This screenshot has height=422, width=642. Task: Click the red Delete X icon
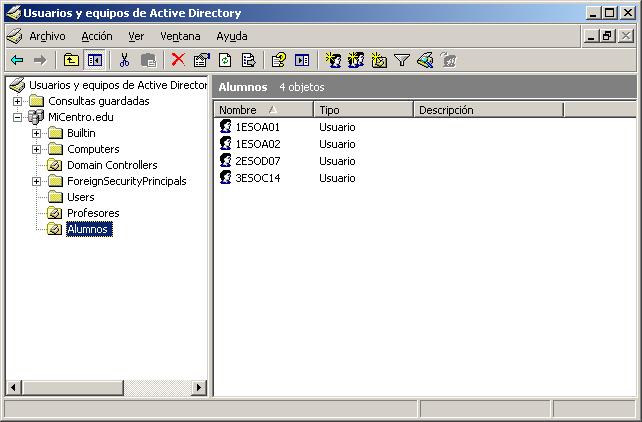(x=178, y=61)
